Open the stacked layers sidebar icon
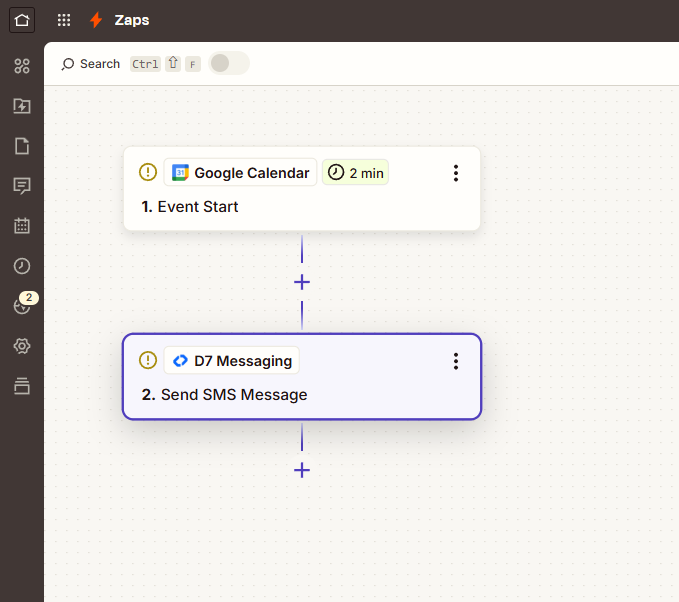The height and width of the screenshot is (602, 679). tap(22, 385)
